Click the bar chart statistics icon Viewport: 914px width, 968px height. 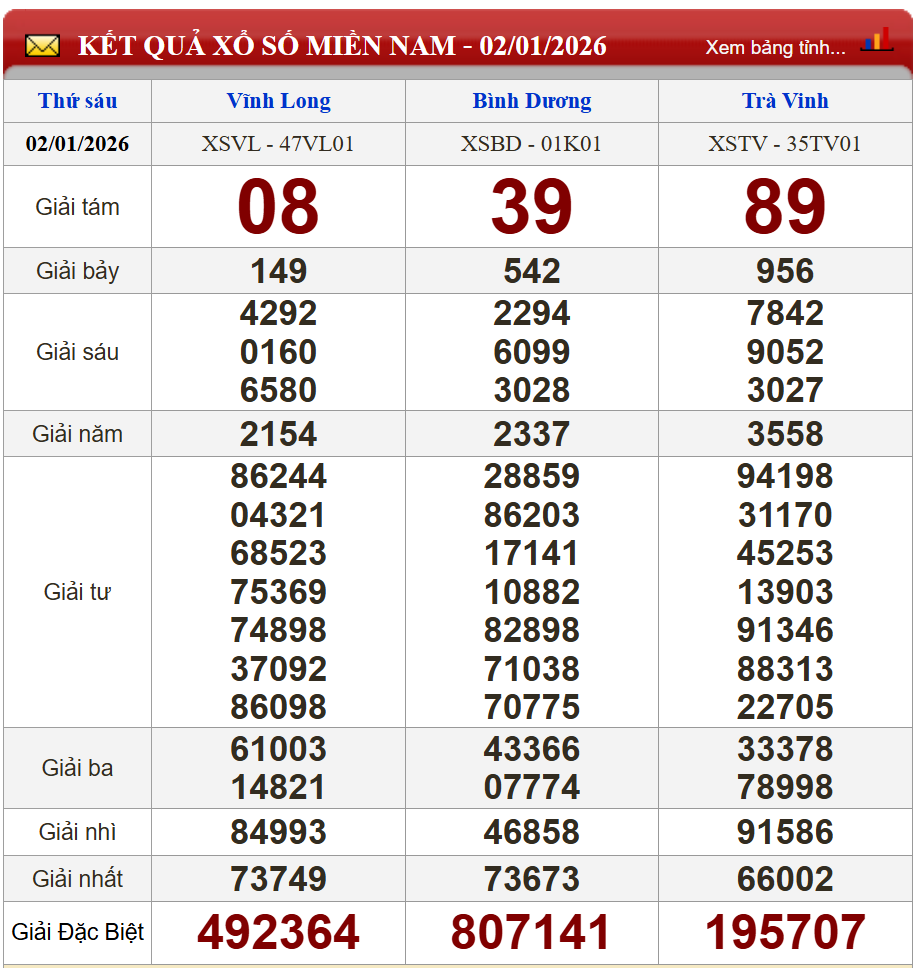click(876, 41)
